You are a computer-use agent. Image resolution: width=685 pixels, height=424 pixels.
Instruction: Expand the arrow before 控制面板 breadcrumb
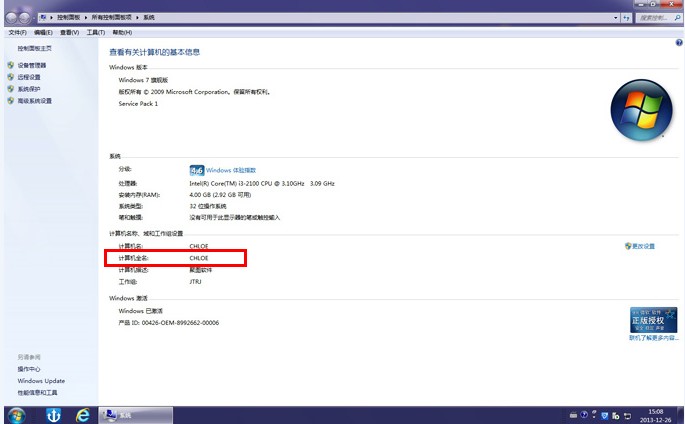point(52,17)
